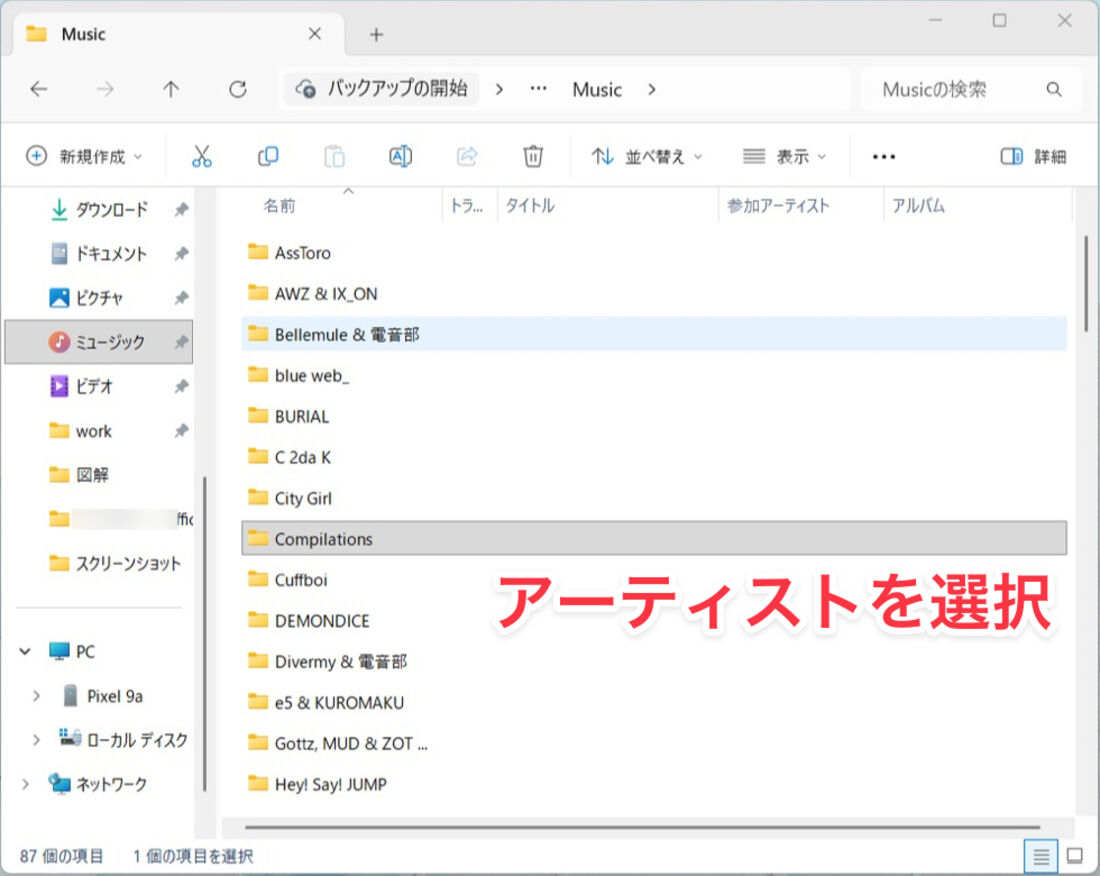Image resolution: width=1100 pixels, height=876 pixels.
Task: Expand chevron after Music breadcrumb
Action: (652, 90)
